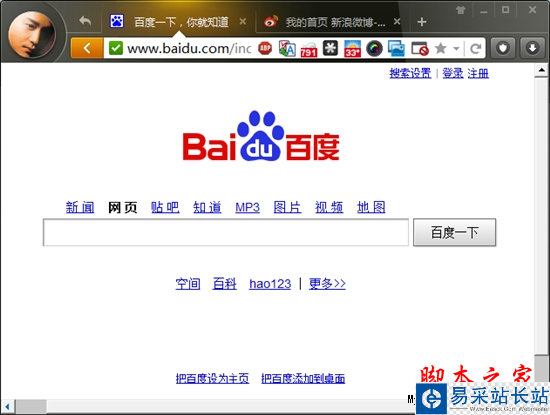The height and width of the screenshot is (415, 550).
Task: Click the skin shirt icon in title bar
Action: click(x=461, y=10)
